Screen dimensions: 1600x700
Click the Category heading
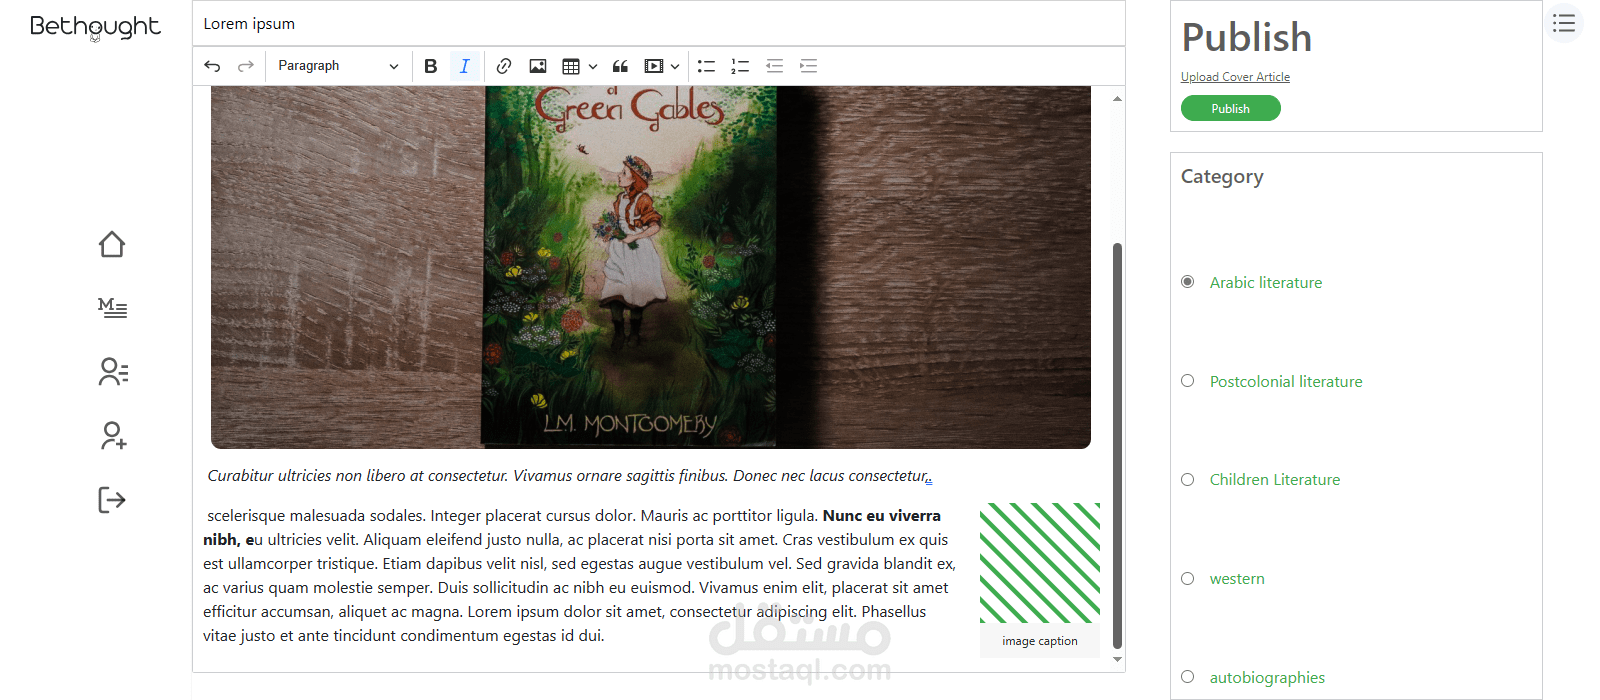pyautogui.click(x=1222, y=177)
